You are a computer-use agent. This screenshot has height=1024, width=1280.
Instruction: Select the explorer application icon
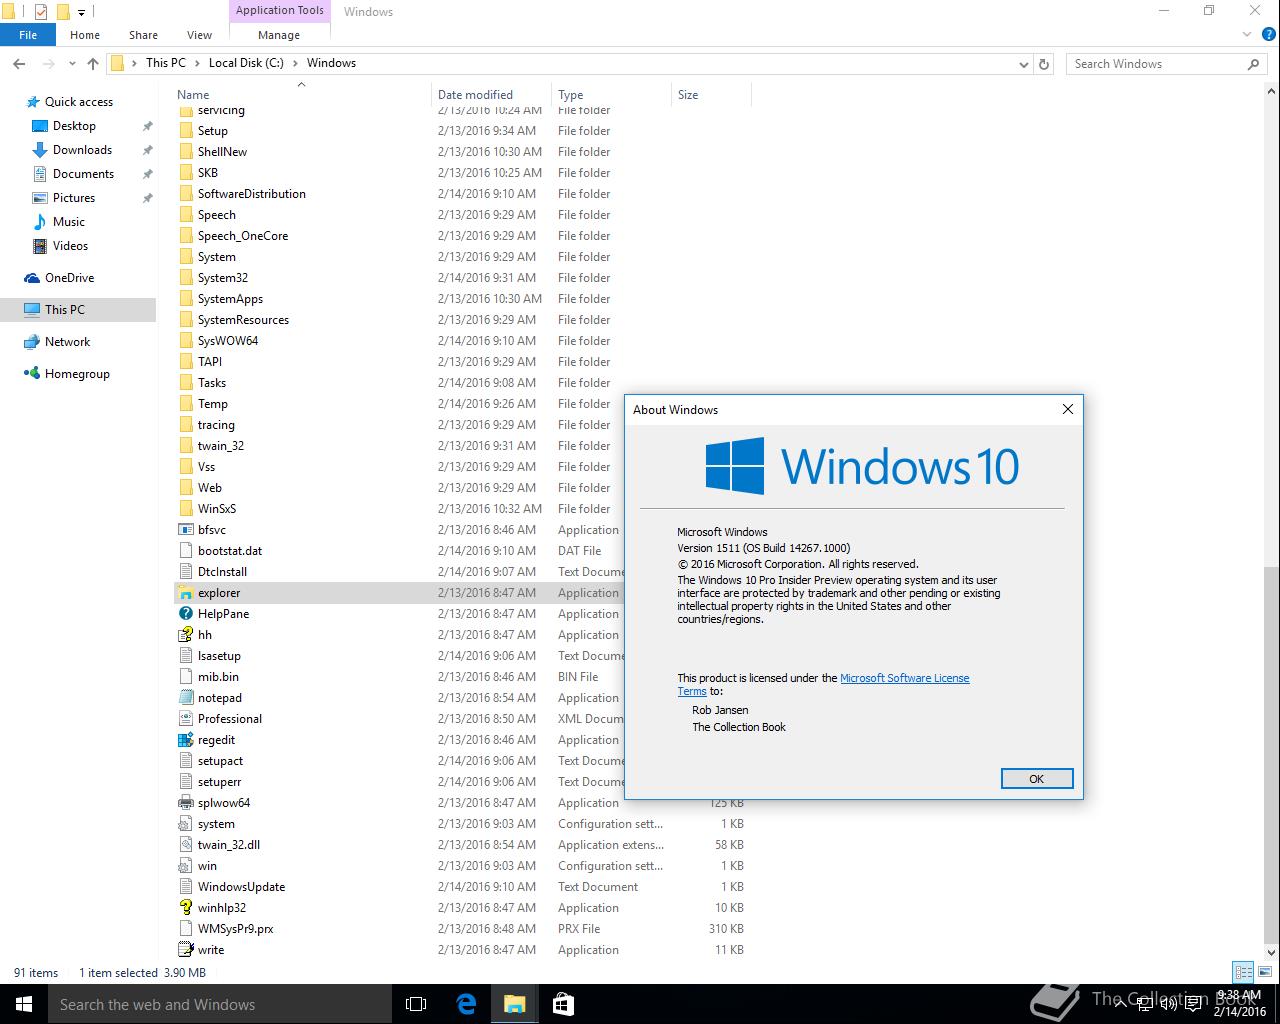186,593
